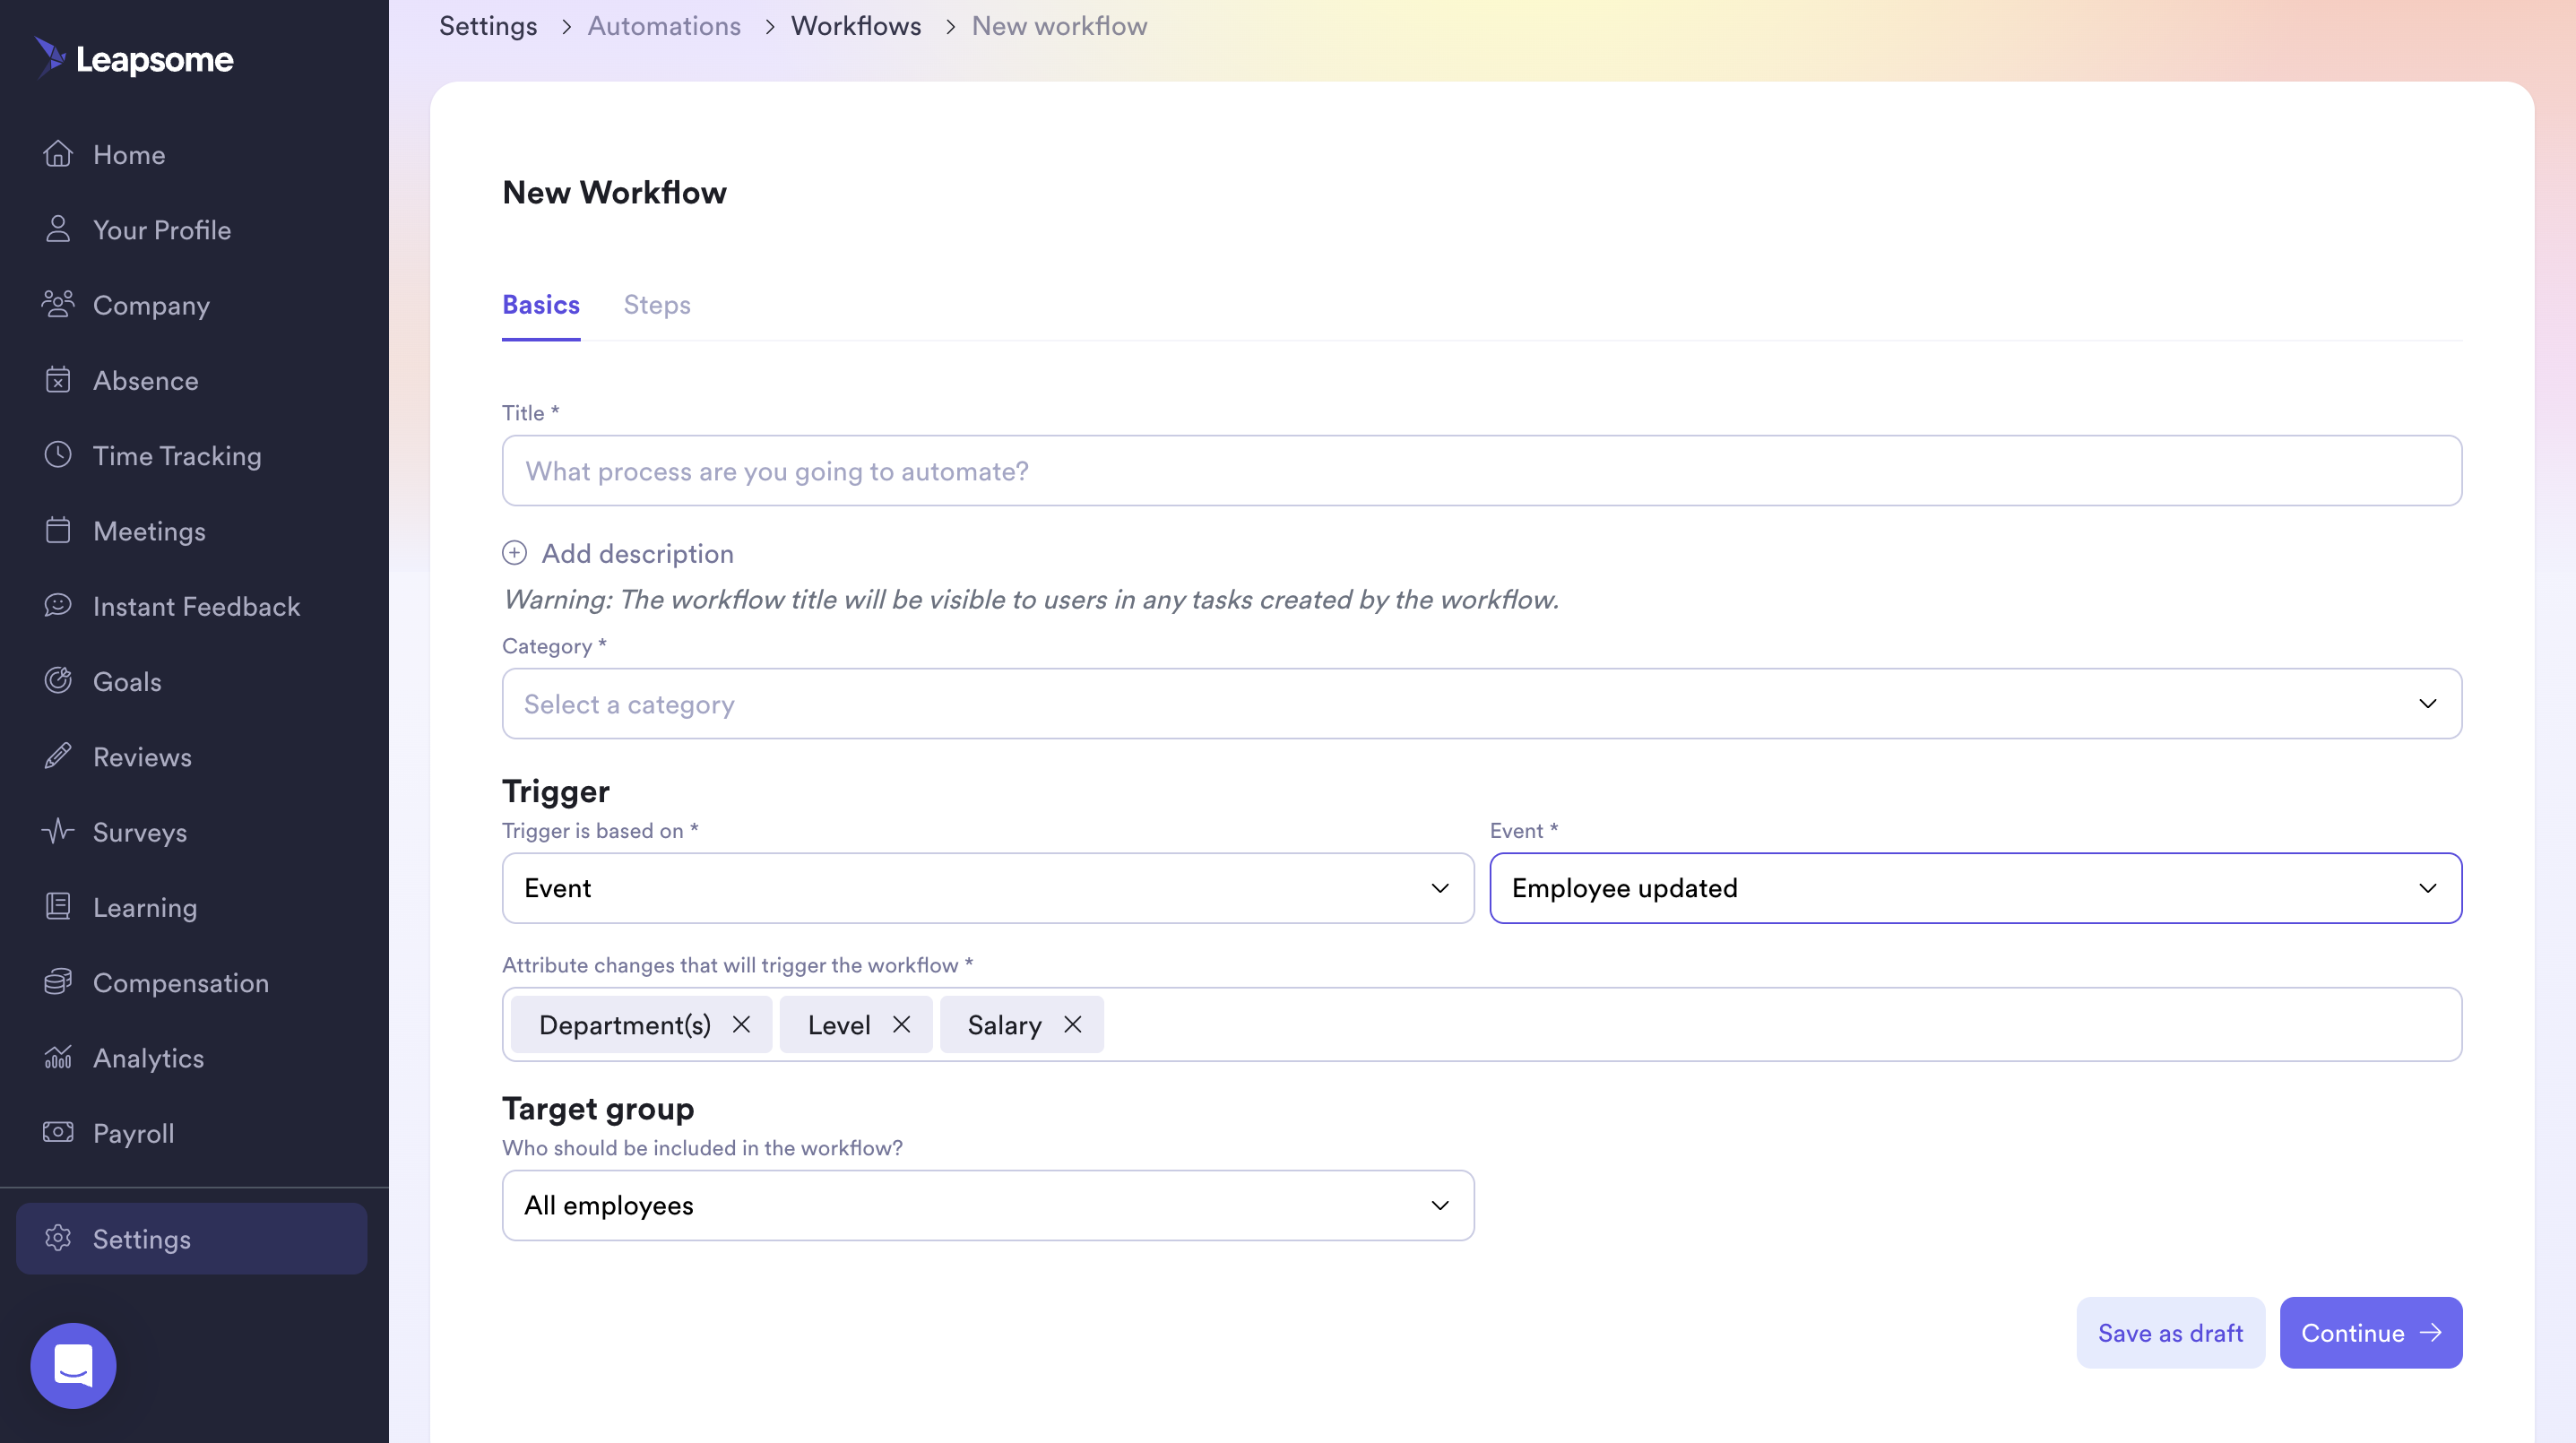The height and width of the screenshot is (1443, 2576).
Task: Switch to the Basics tab
Action: coord(541,305)
